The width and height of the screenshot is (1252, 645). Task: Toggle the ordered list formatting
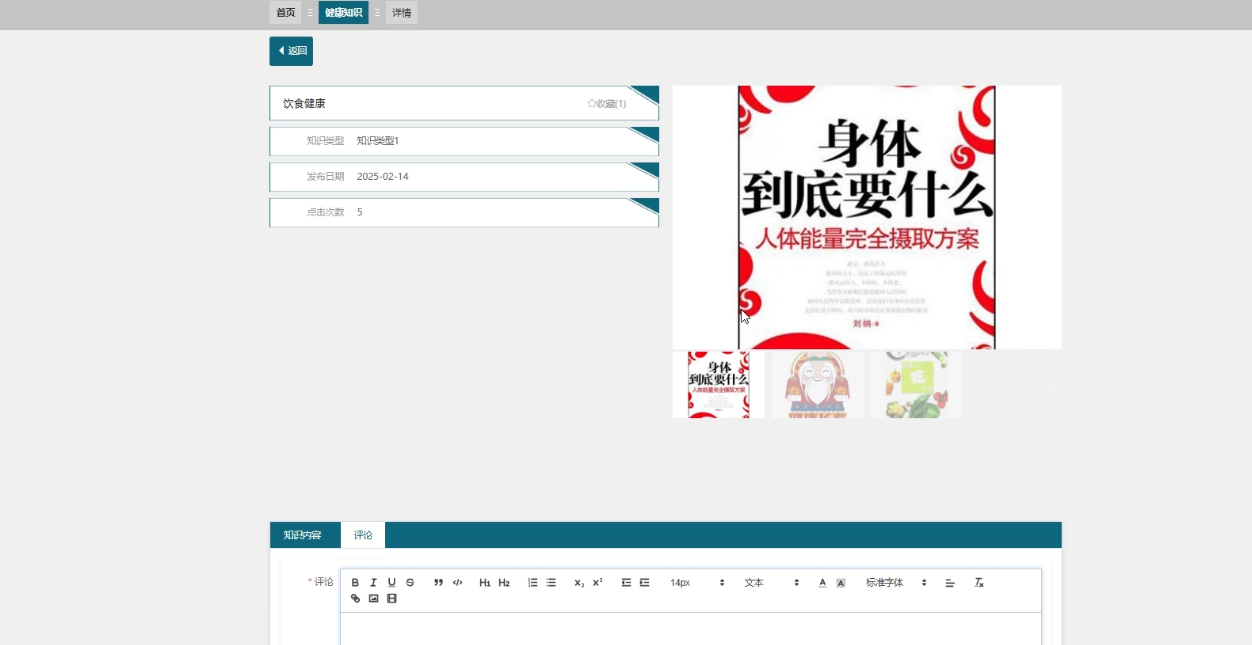point(532,582)
